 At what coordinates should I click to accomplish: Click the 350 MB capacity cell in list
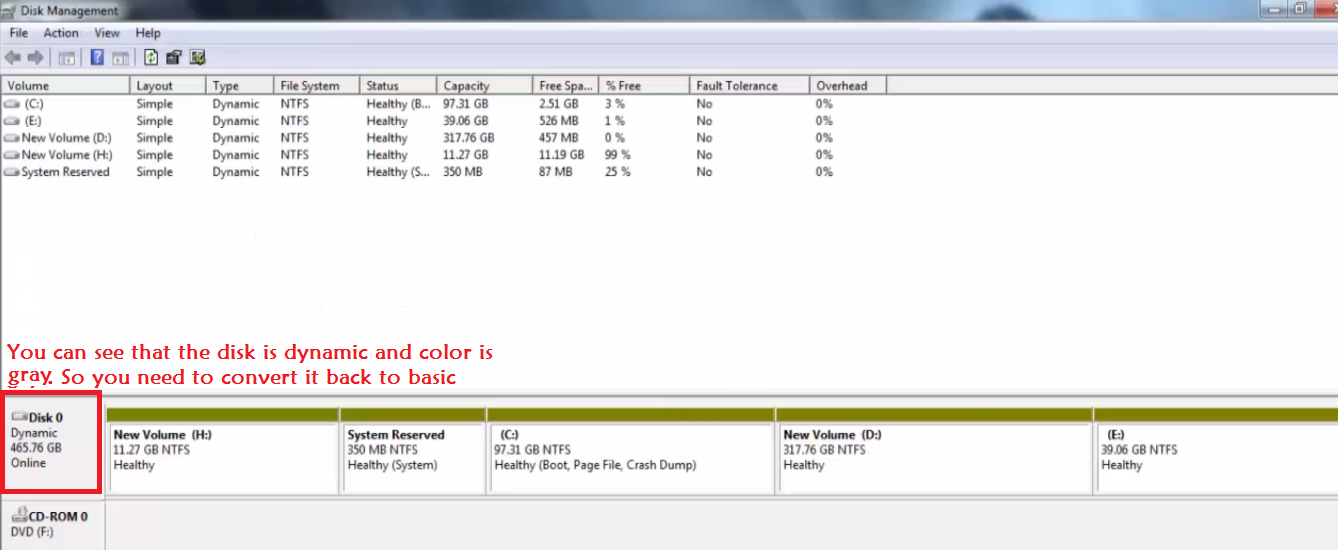coord(462,172)
